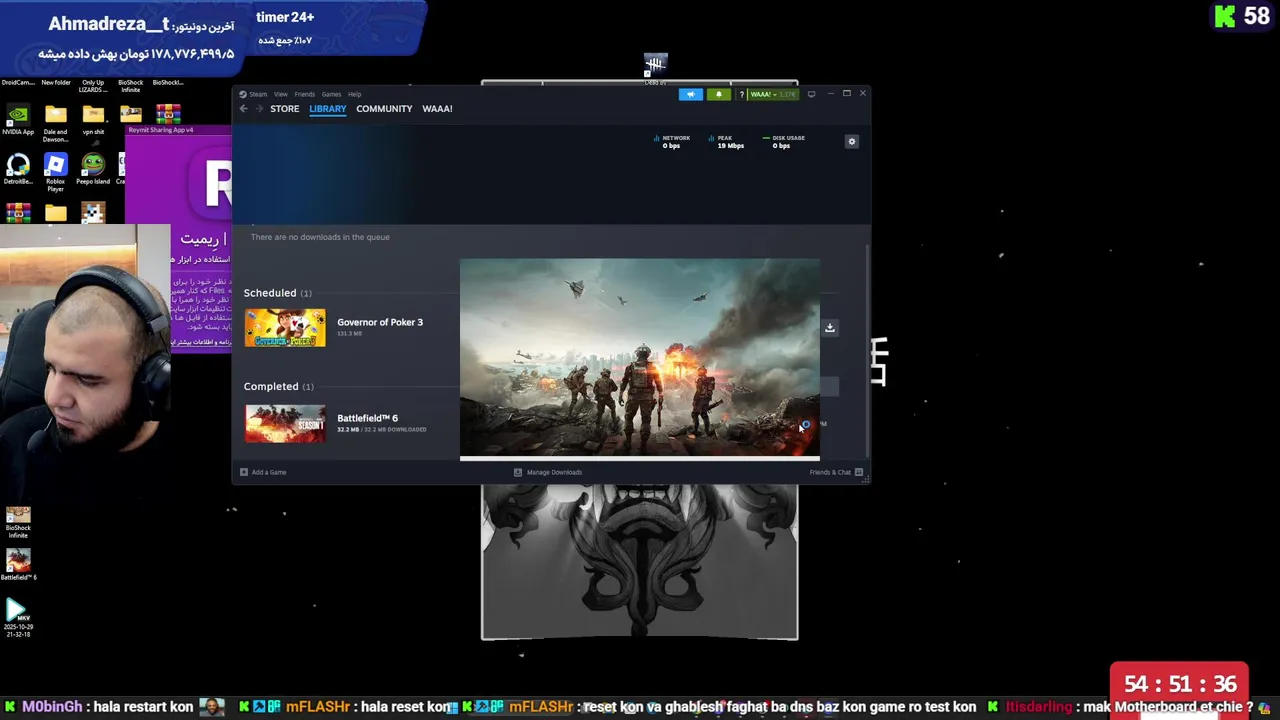
Task: Click the Battlefield™ 6 title text
Action: pos(367,418)
